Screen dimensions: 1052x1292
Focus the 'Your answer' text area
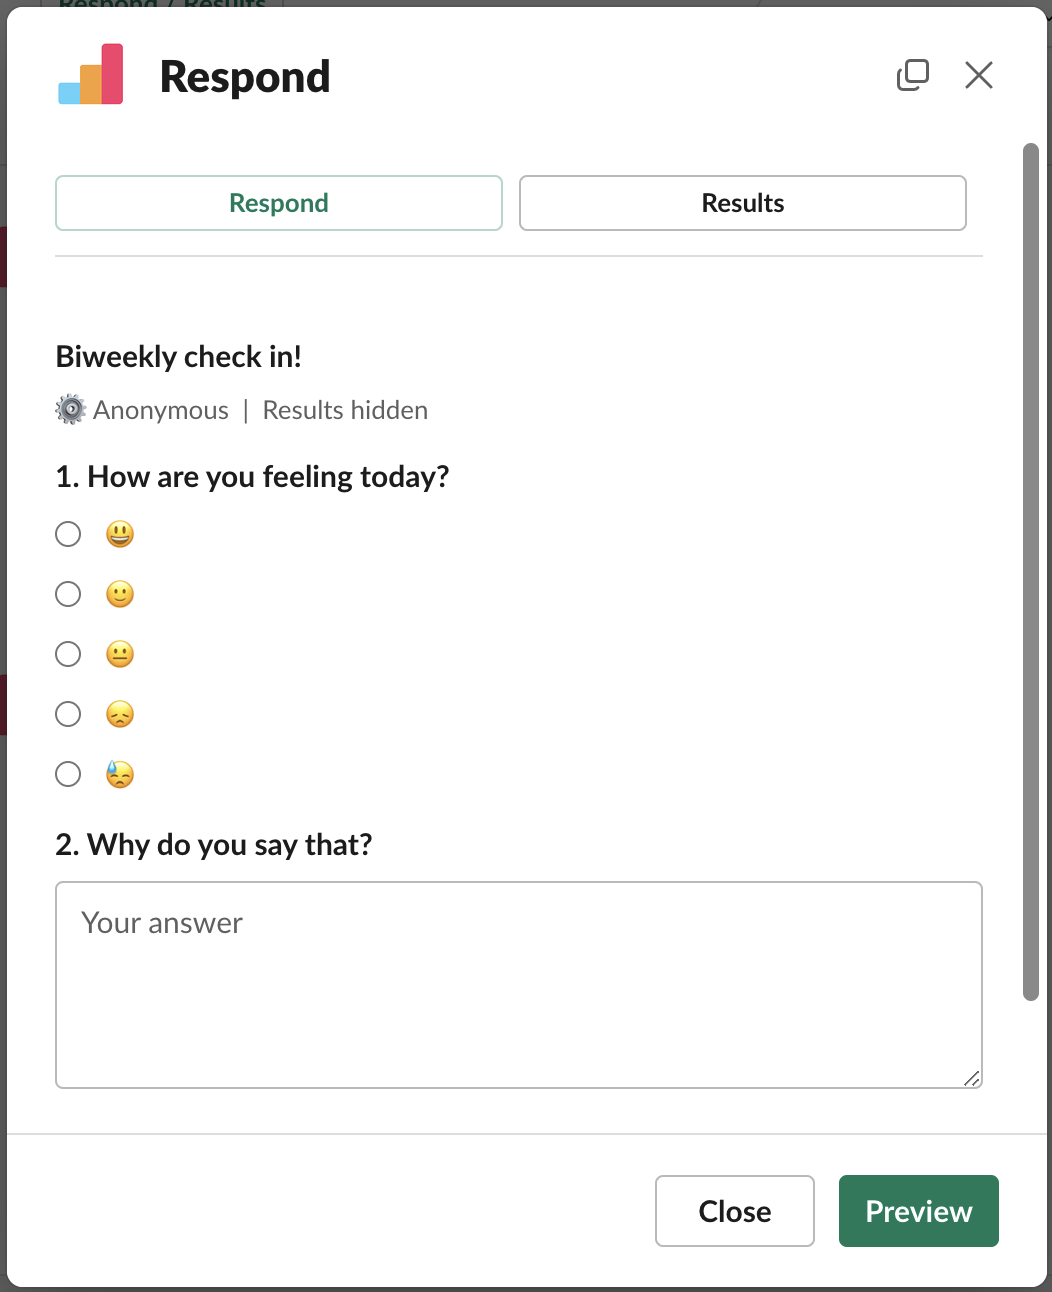519,985
